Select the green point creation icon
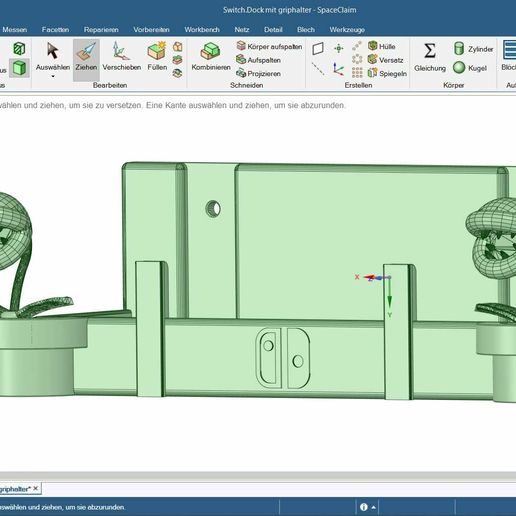Screen dimensions: 516x516 point(339,49)
